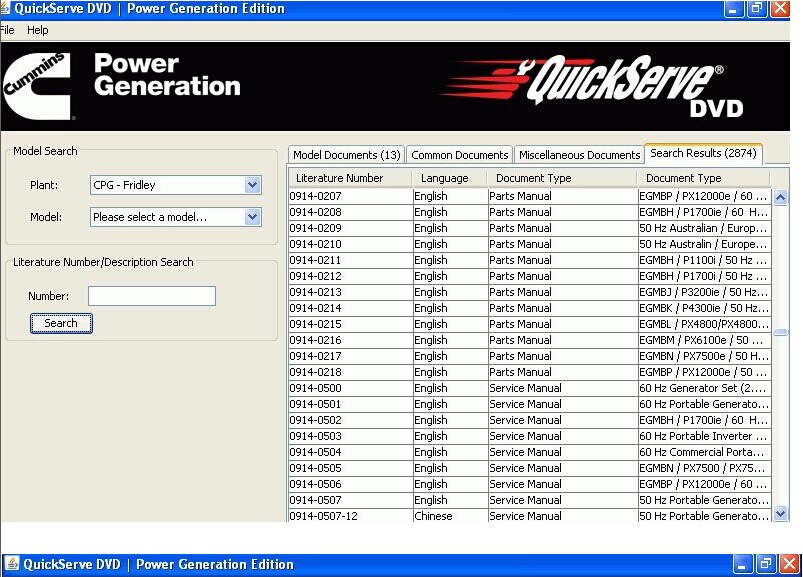Select row 0914-0216
Viewport: 803px width, 577px height.
coord(530,340)
